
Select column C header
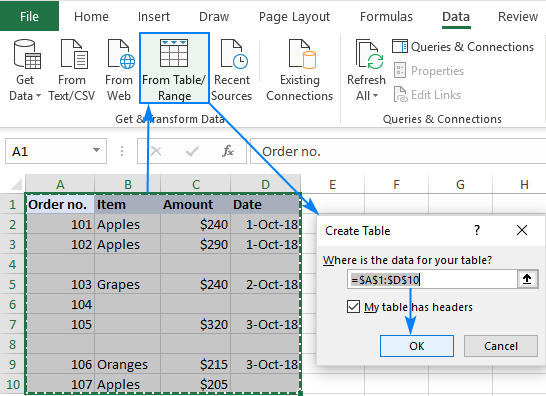[196, 184]
